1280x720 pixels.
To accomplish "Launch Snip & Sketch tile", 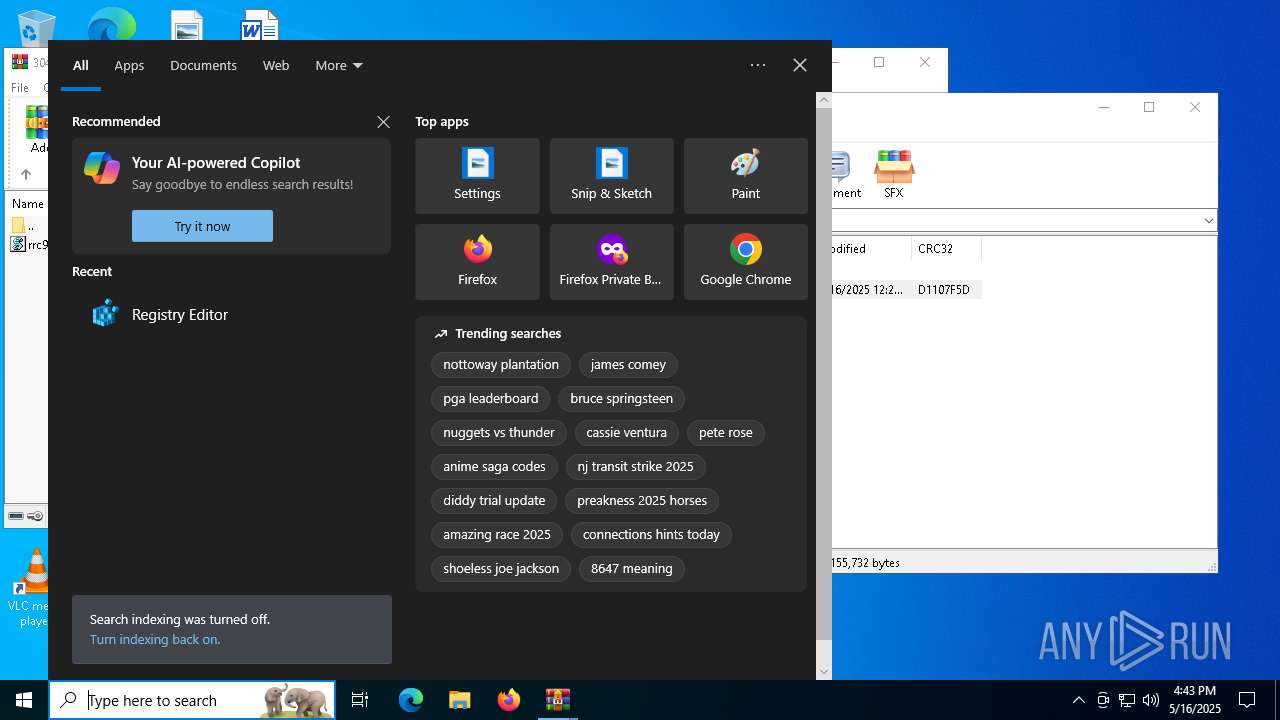I will (x=611, y=176).
